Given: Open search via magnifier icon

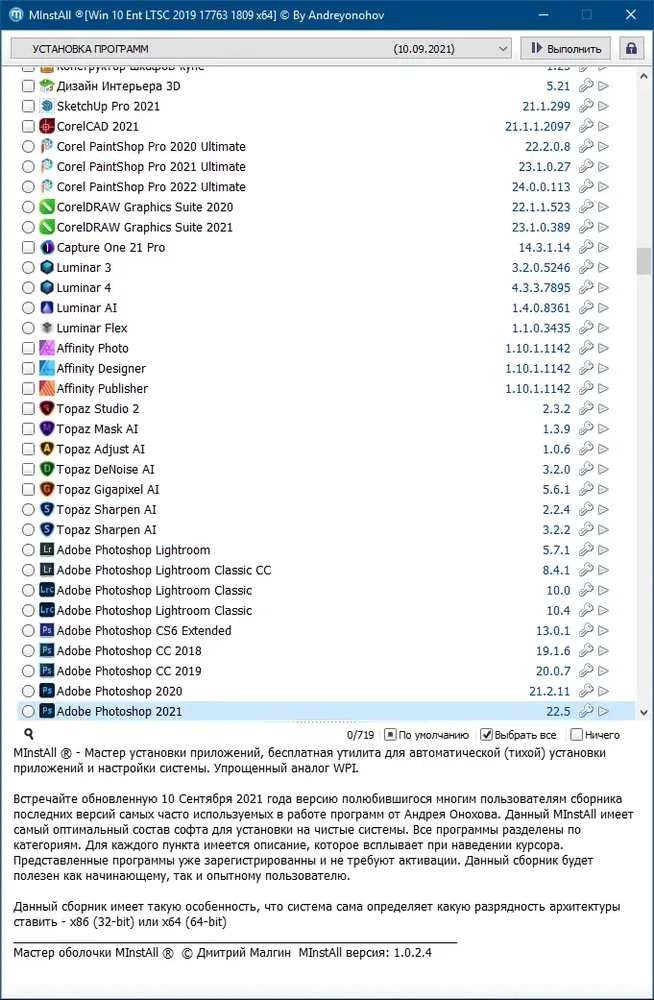Looking at the screenshot, I should pyautogui.click(x=29, y=733).
